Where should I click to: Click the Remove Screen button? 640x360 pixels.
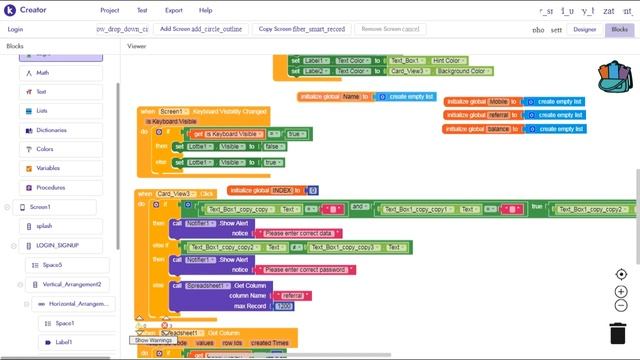[x=390, y=29]
